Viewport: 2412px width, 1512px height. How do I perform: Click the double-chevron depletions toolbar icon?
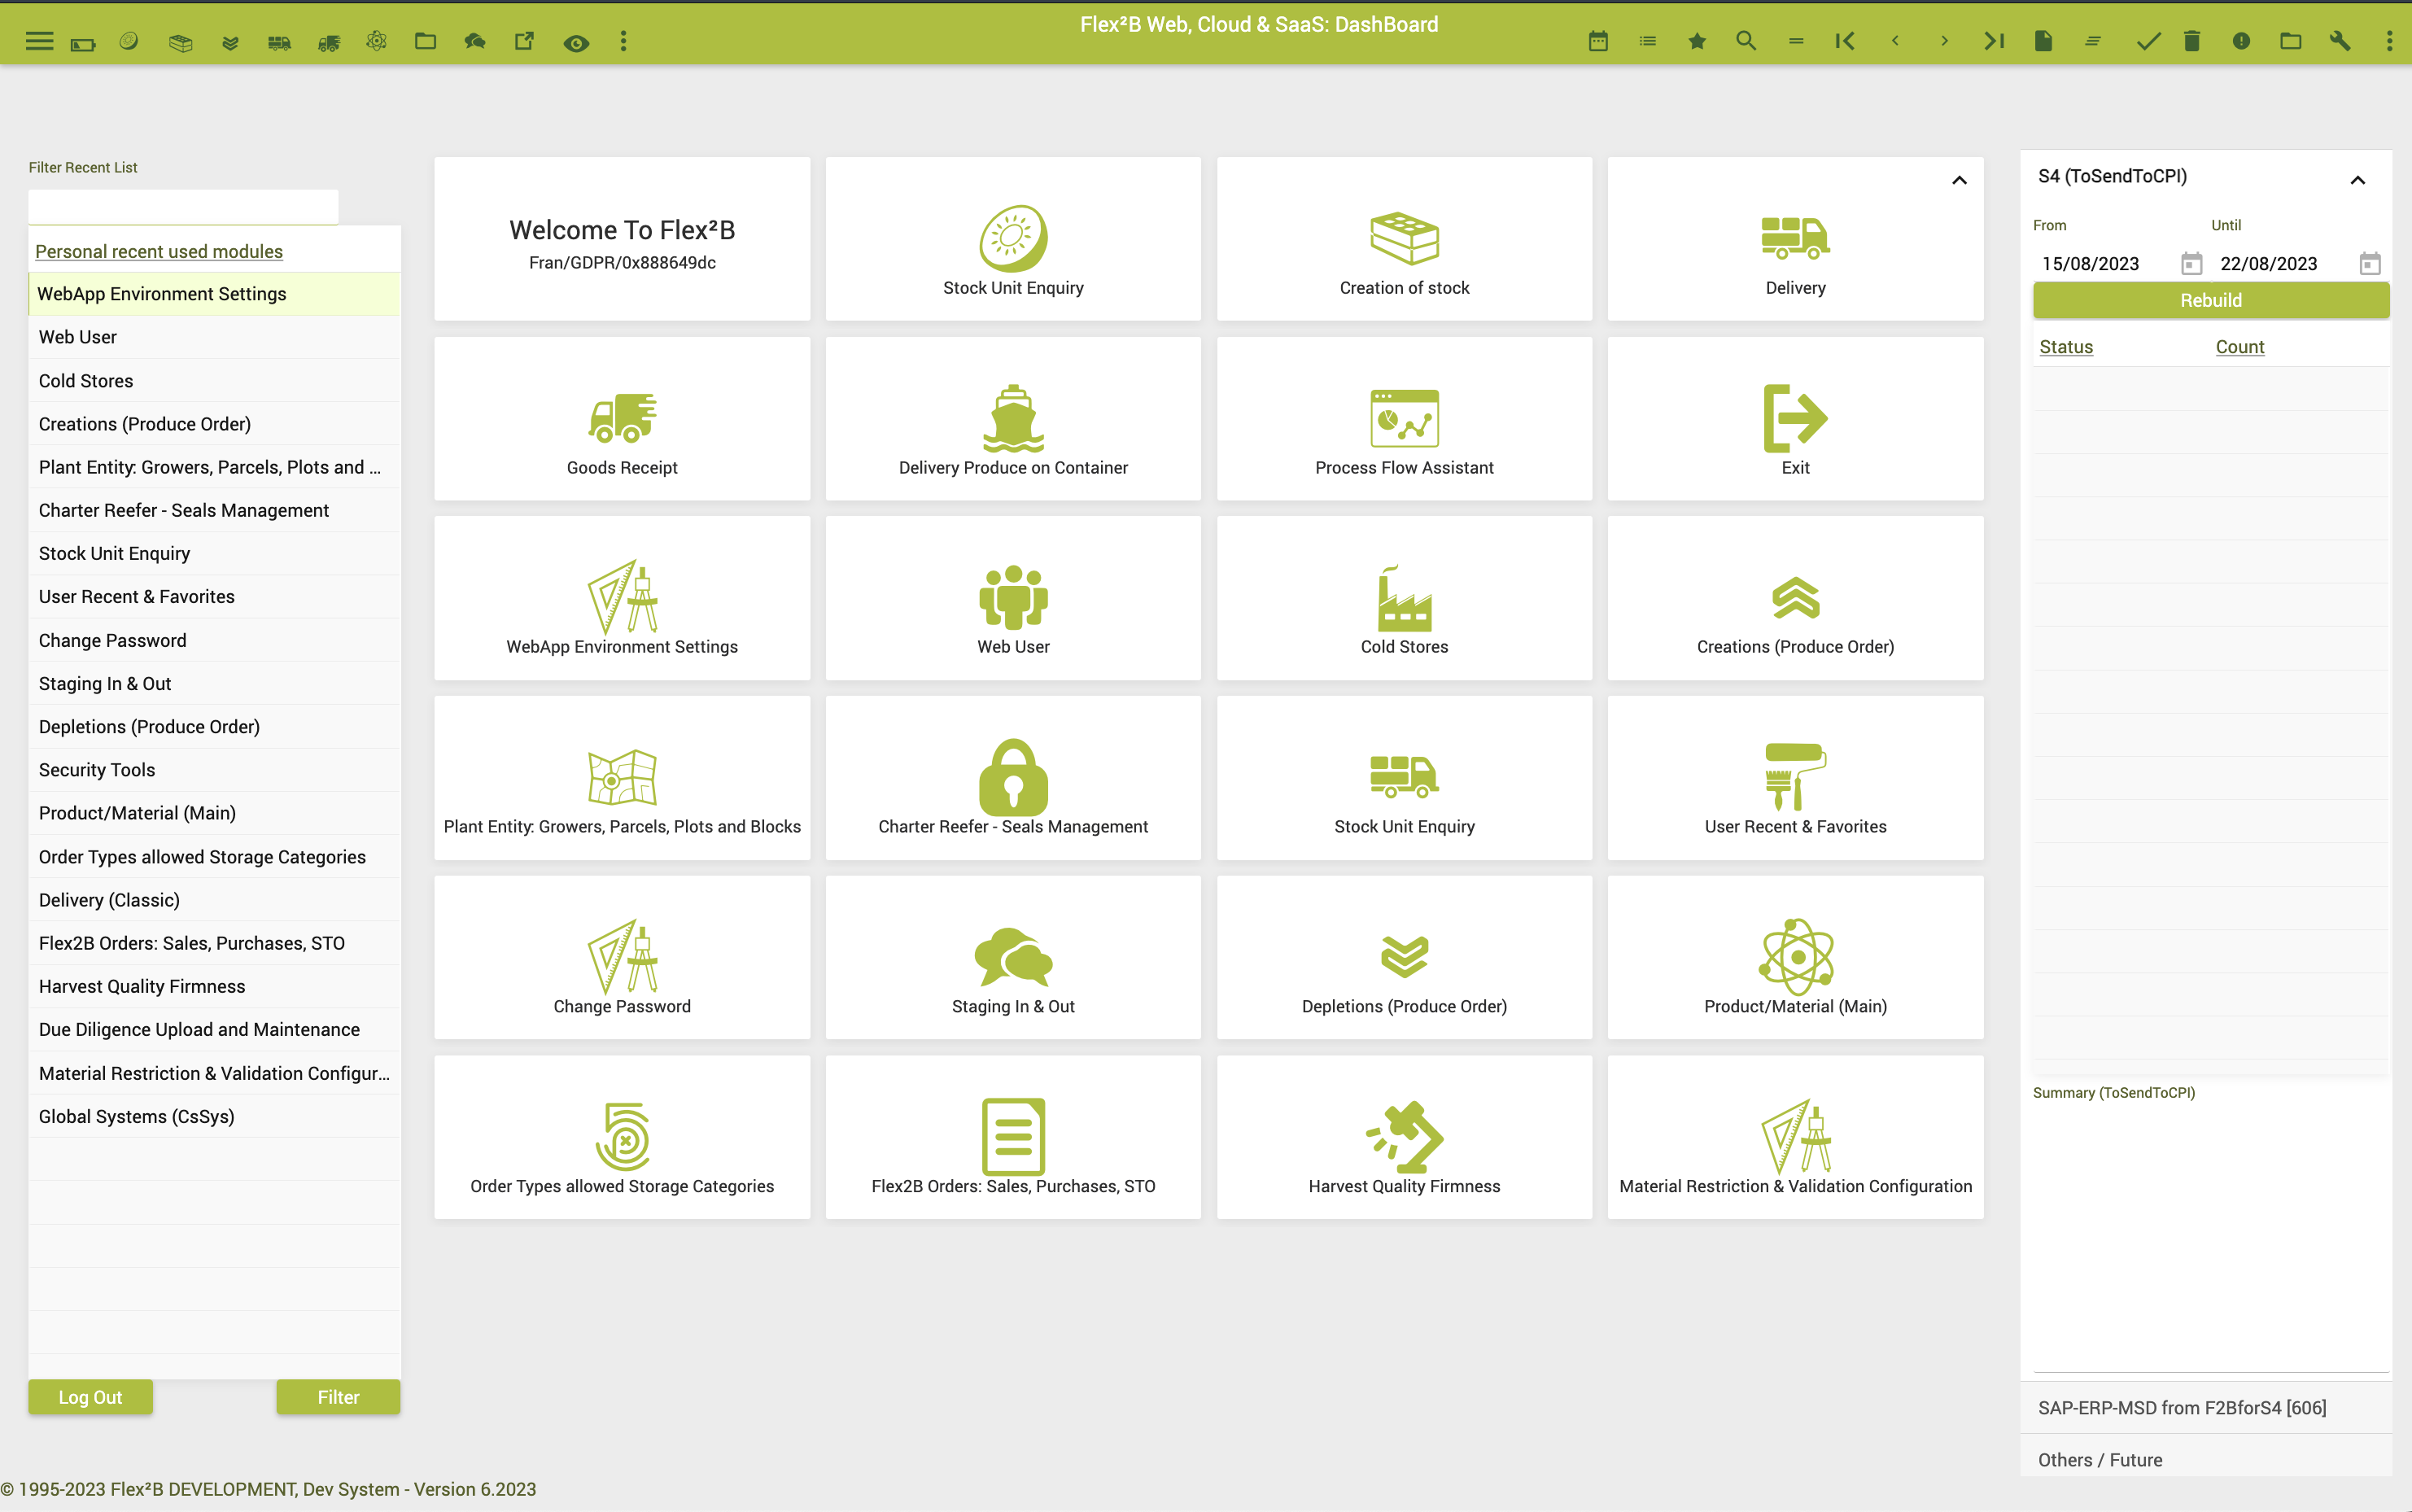click(x=230, y=42)
